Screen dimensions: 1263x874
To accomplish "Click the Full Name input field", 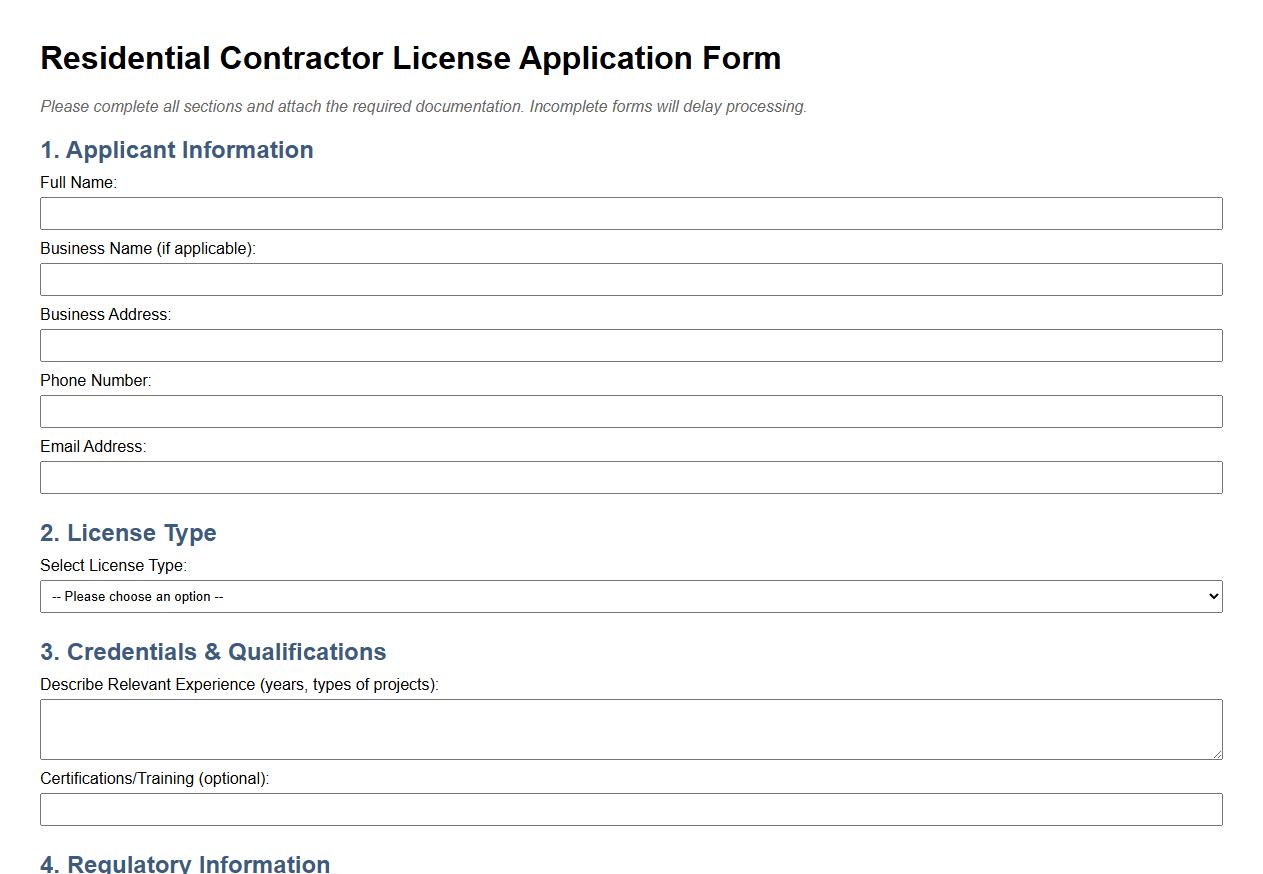I will [630, 213].
